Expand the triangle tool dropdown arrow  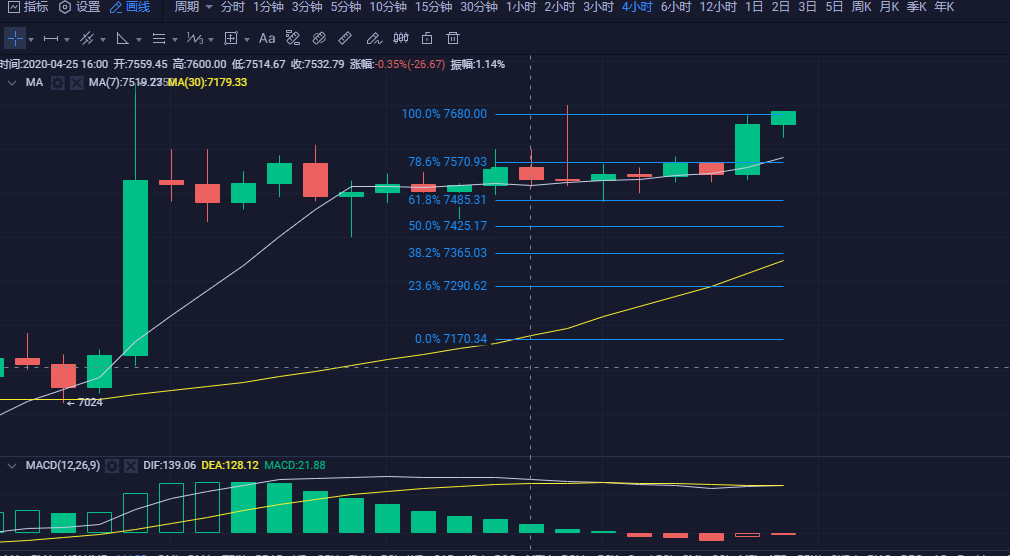(138, 40)
